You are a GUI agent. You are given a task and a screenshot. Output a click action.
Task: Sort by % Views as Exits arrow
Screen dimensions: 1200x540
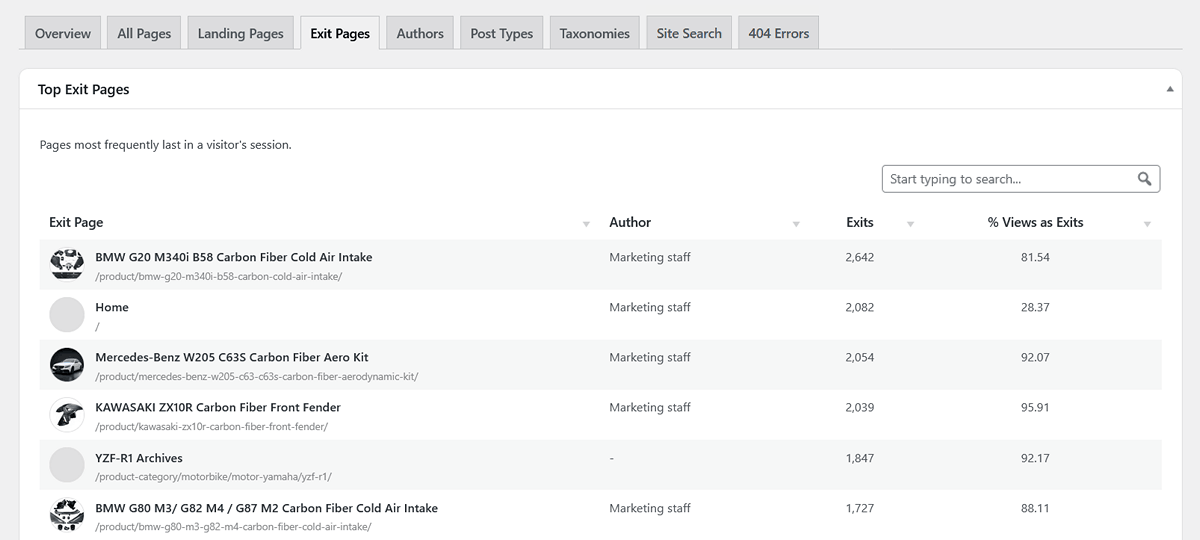pyautogui.click(x=1147, y=224)
